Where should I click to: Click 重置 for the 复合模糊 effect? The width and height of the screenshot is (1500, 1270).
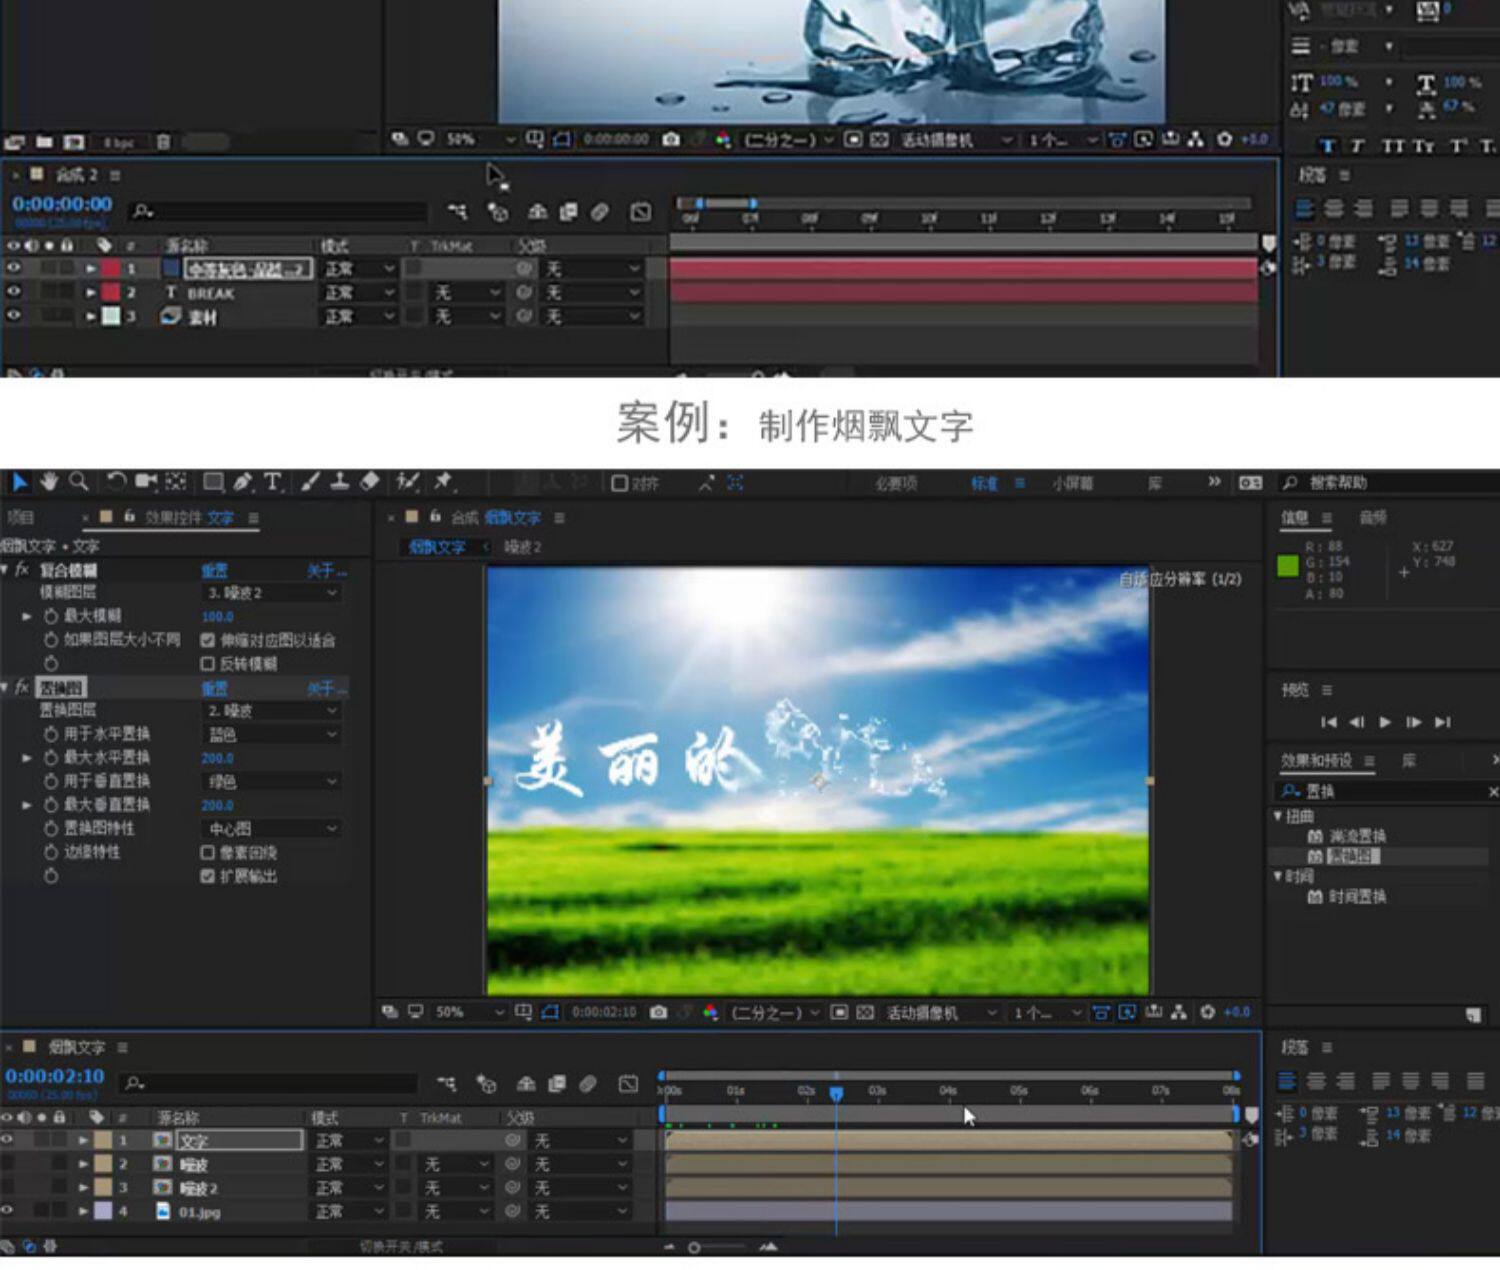click(214, 571)
